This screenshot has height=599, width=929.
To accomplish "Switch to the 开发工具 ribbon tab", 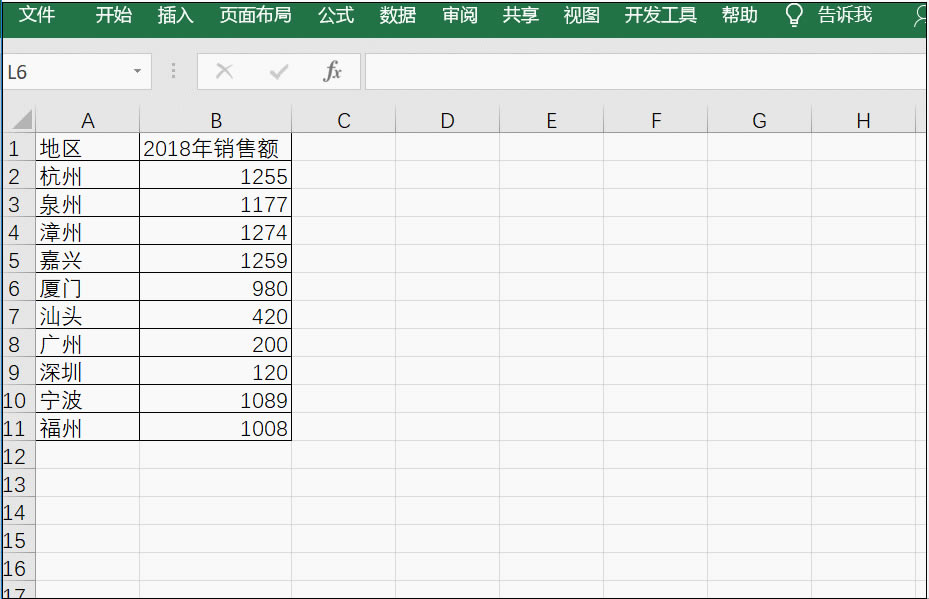I will 659,15.
